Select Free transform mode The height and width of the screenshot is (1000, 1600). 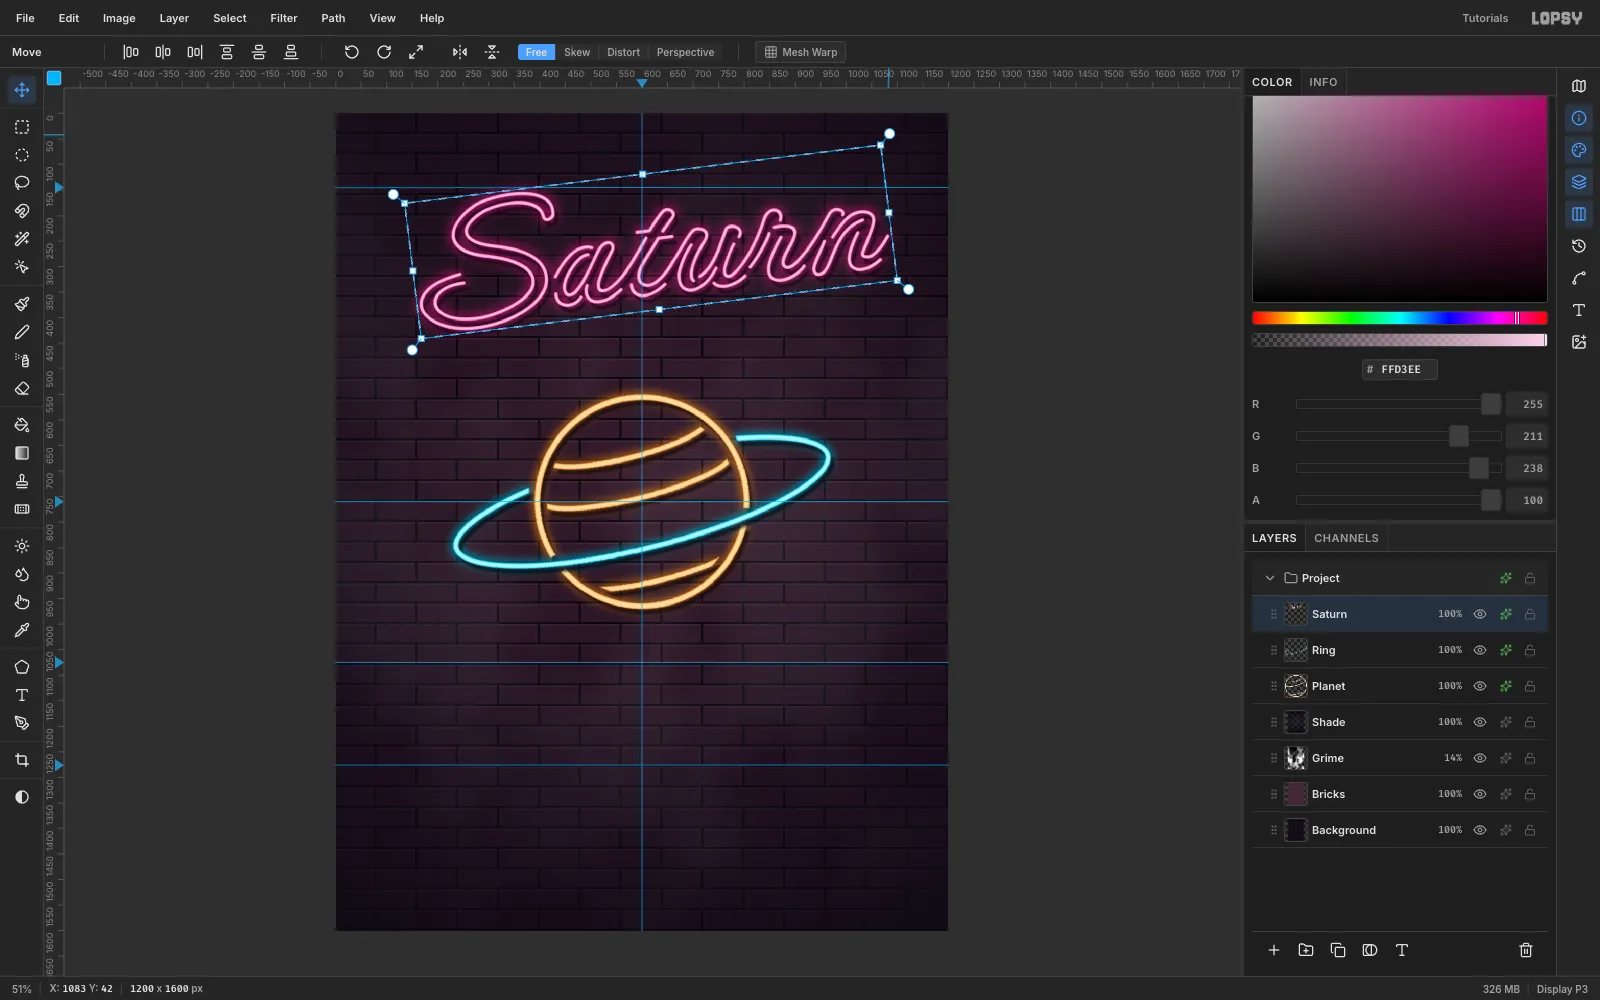(536, 52)
